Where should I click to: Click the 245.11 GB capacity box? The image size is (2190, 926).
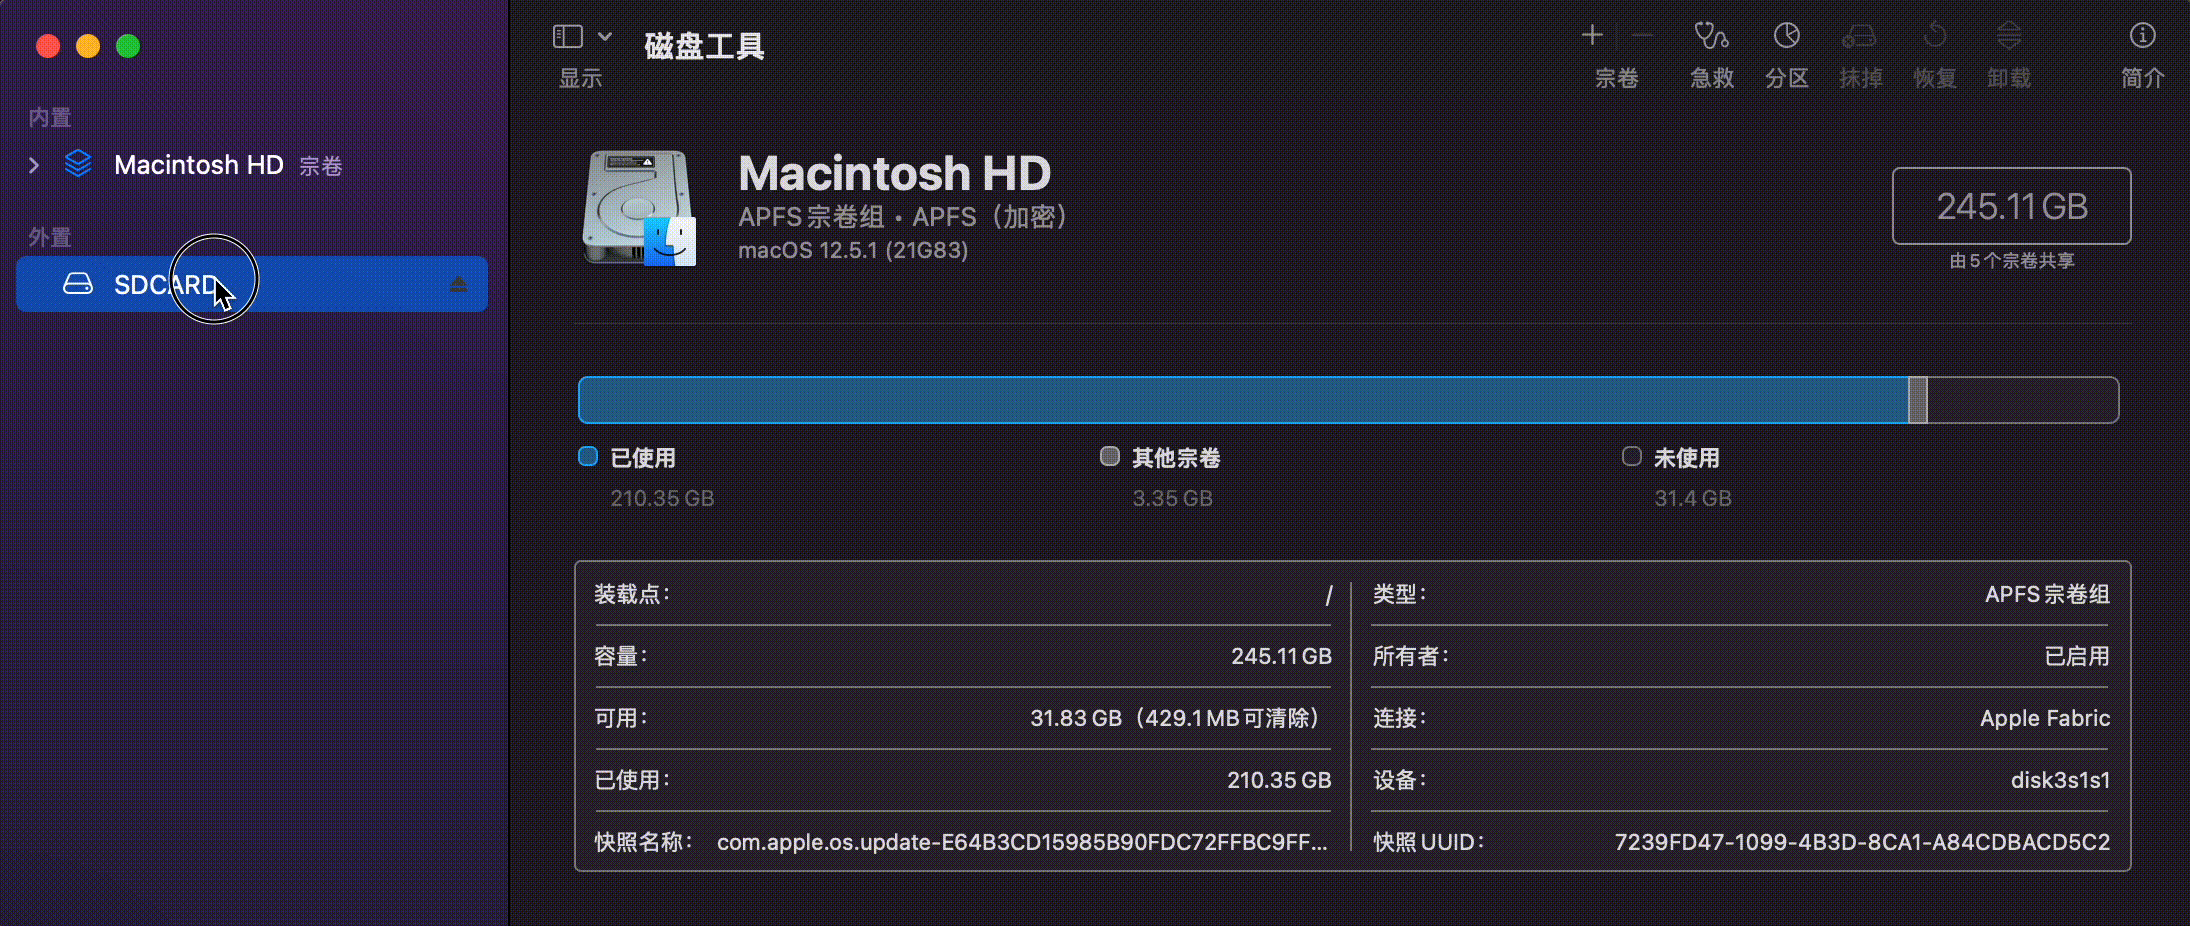(2011, 206)
